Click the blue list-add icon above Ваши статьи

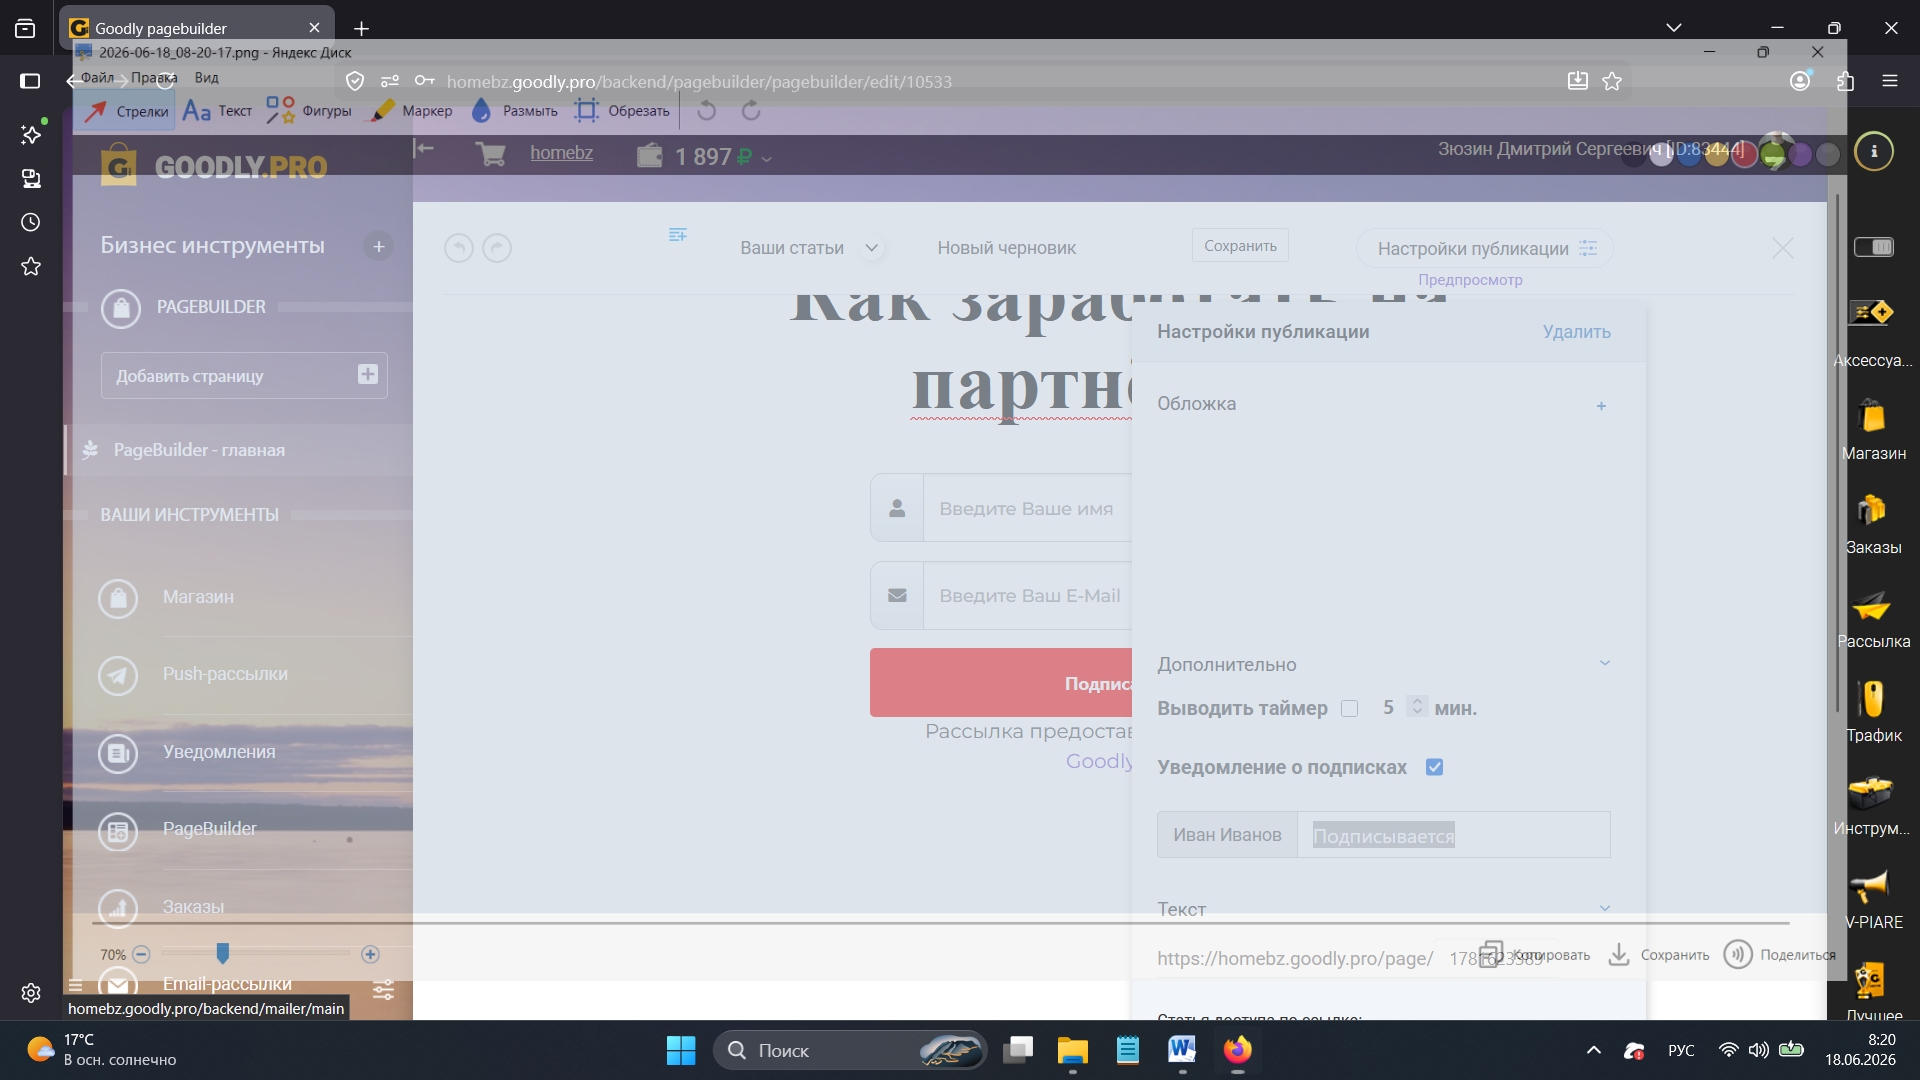click(677, 235)
